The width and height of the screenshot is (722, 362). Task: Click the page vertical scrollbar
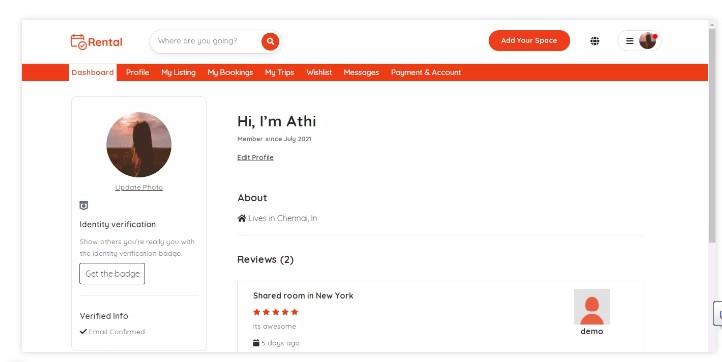(x=712, y=134)
